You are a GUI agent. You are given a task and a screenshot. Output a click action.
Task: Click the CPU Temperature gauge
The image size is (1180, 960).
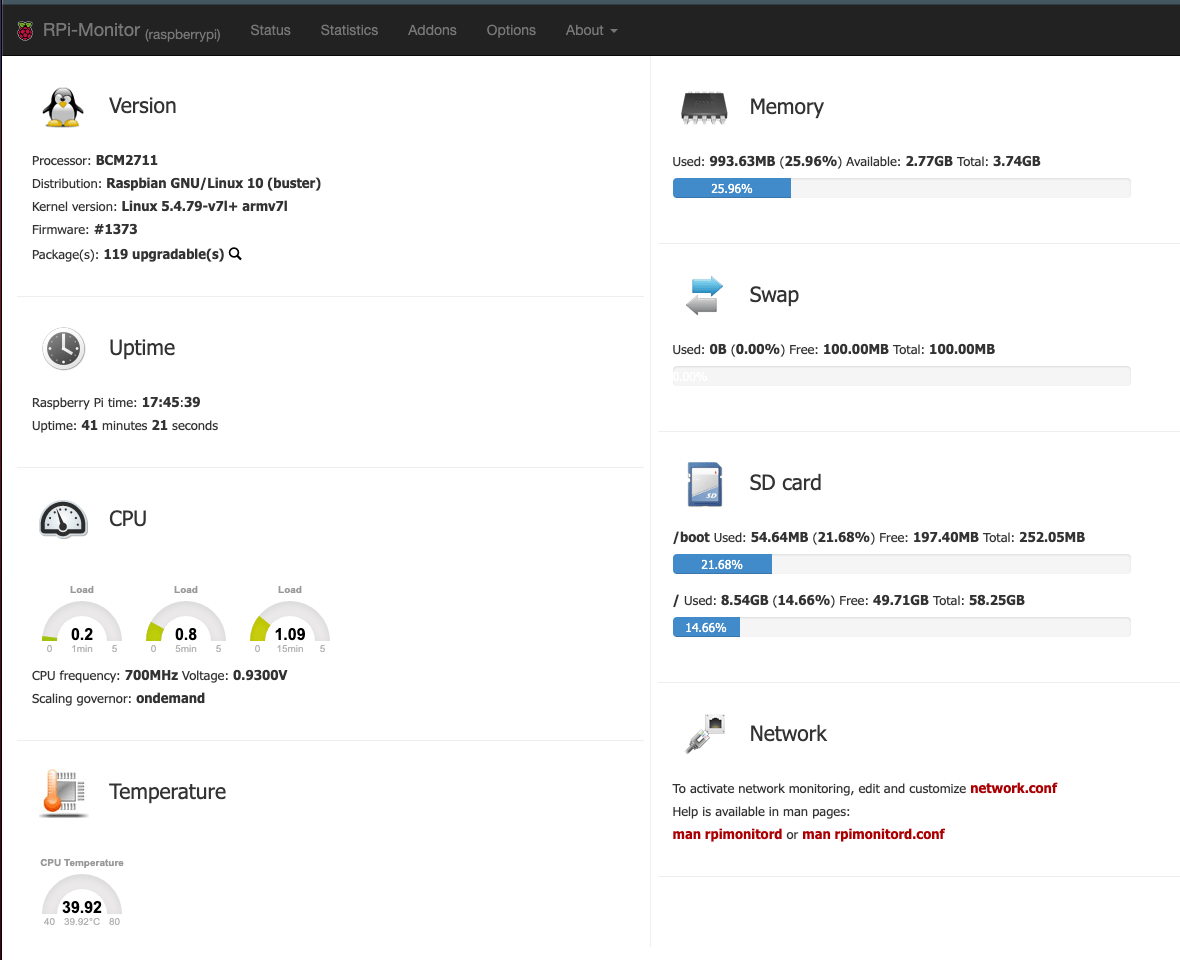82,894
